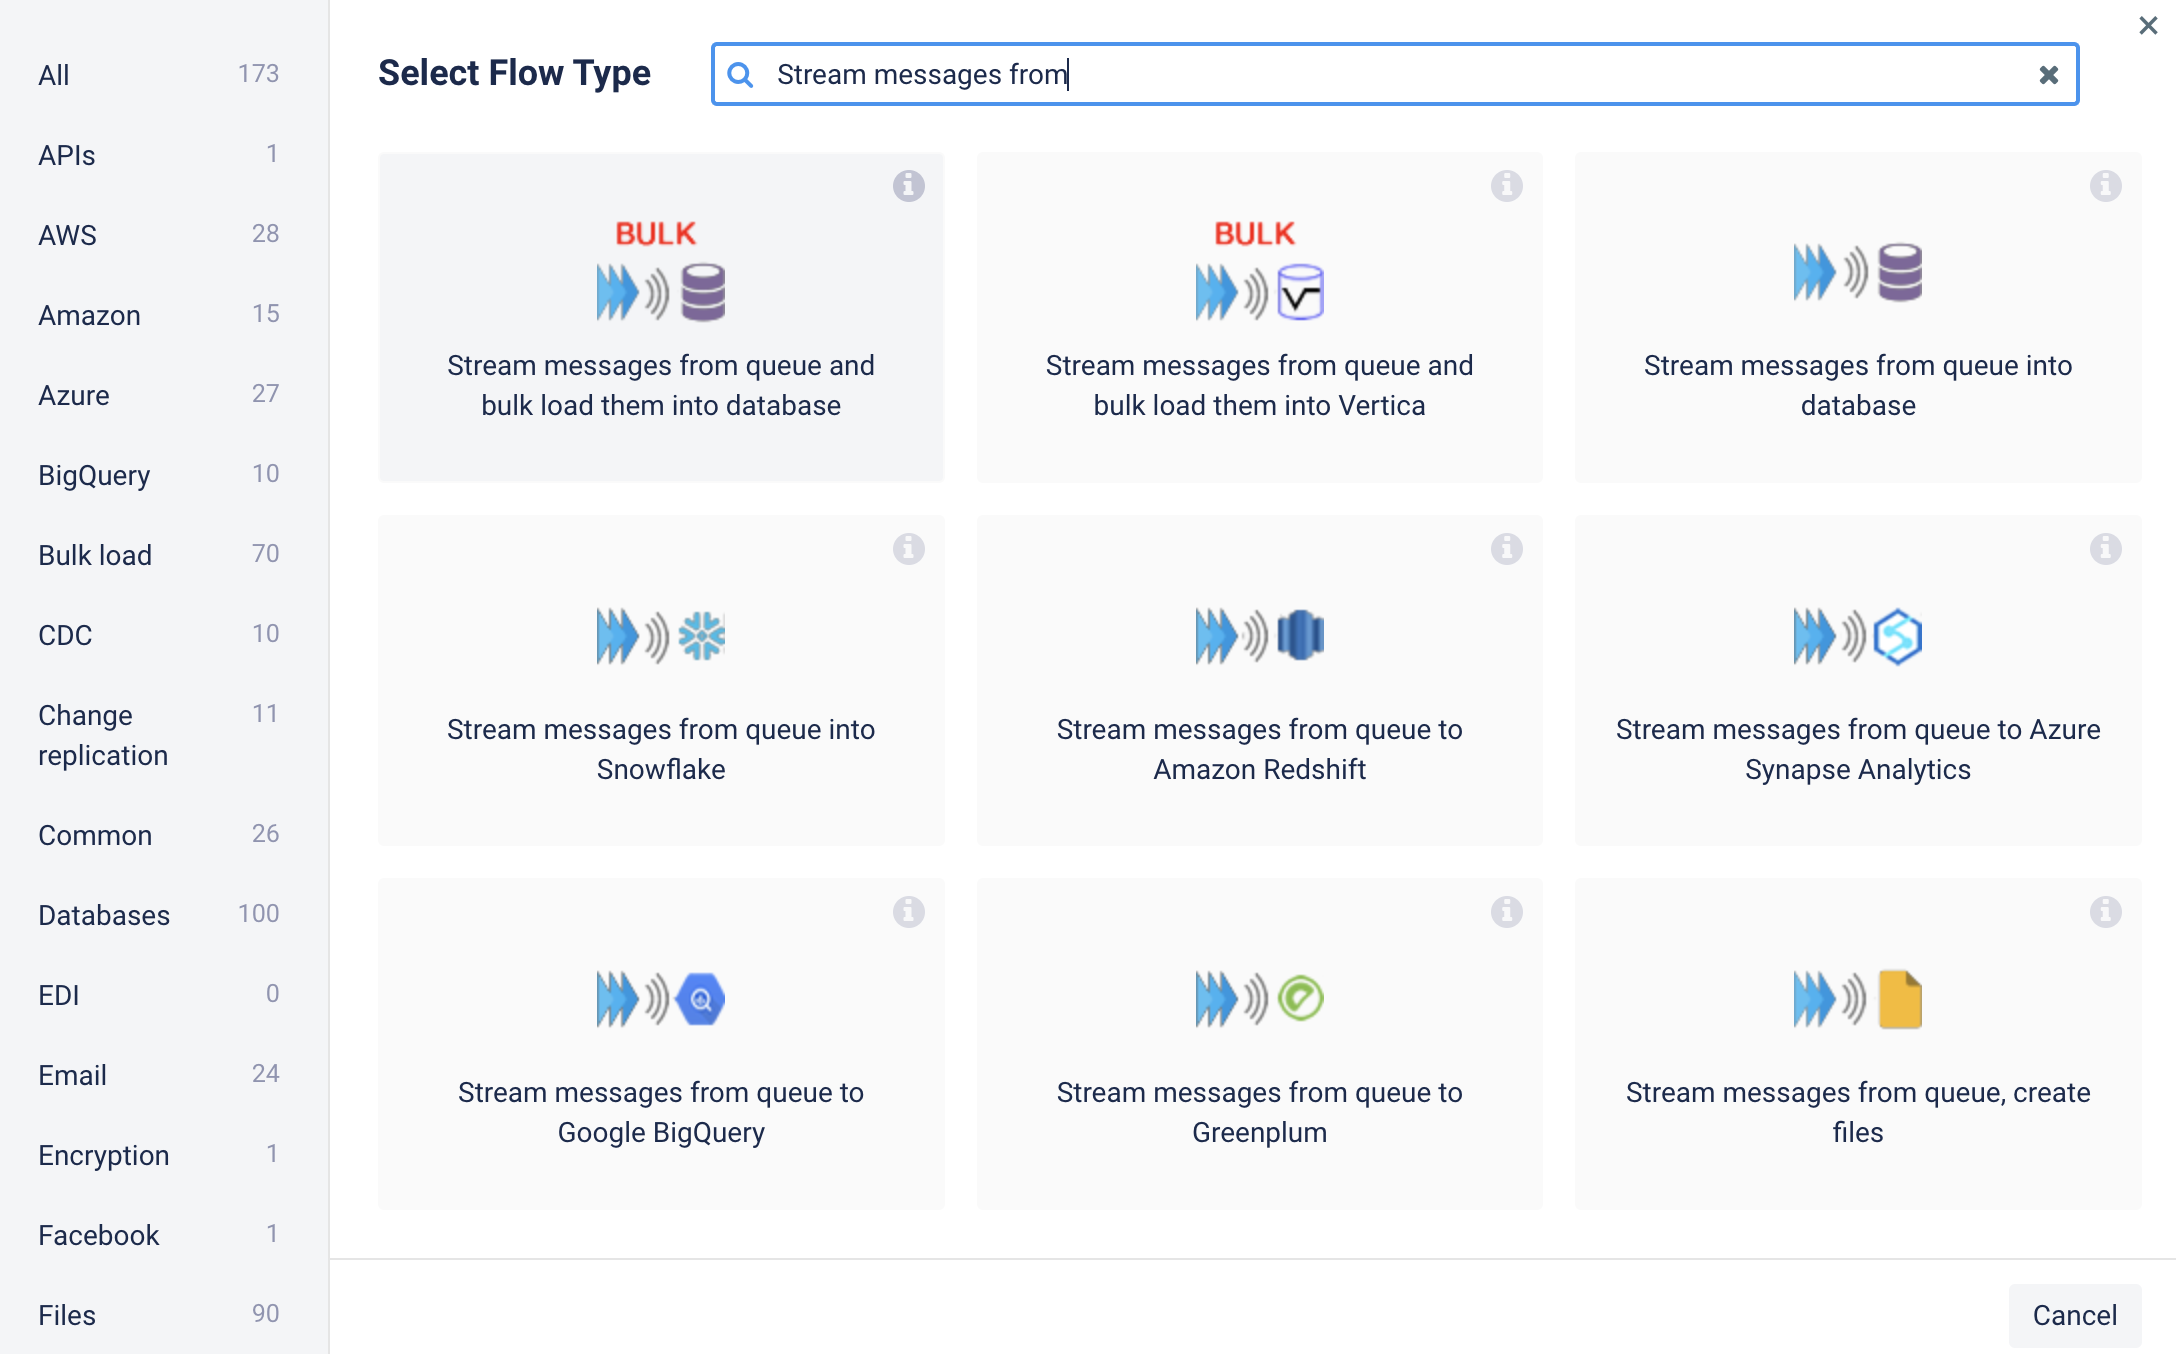Click info icon on Vertica bulk load card

1506,186
